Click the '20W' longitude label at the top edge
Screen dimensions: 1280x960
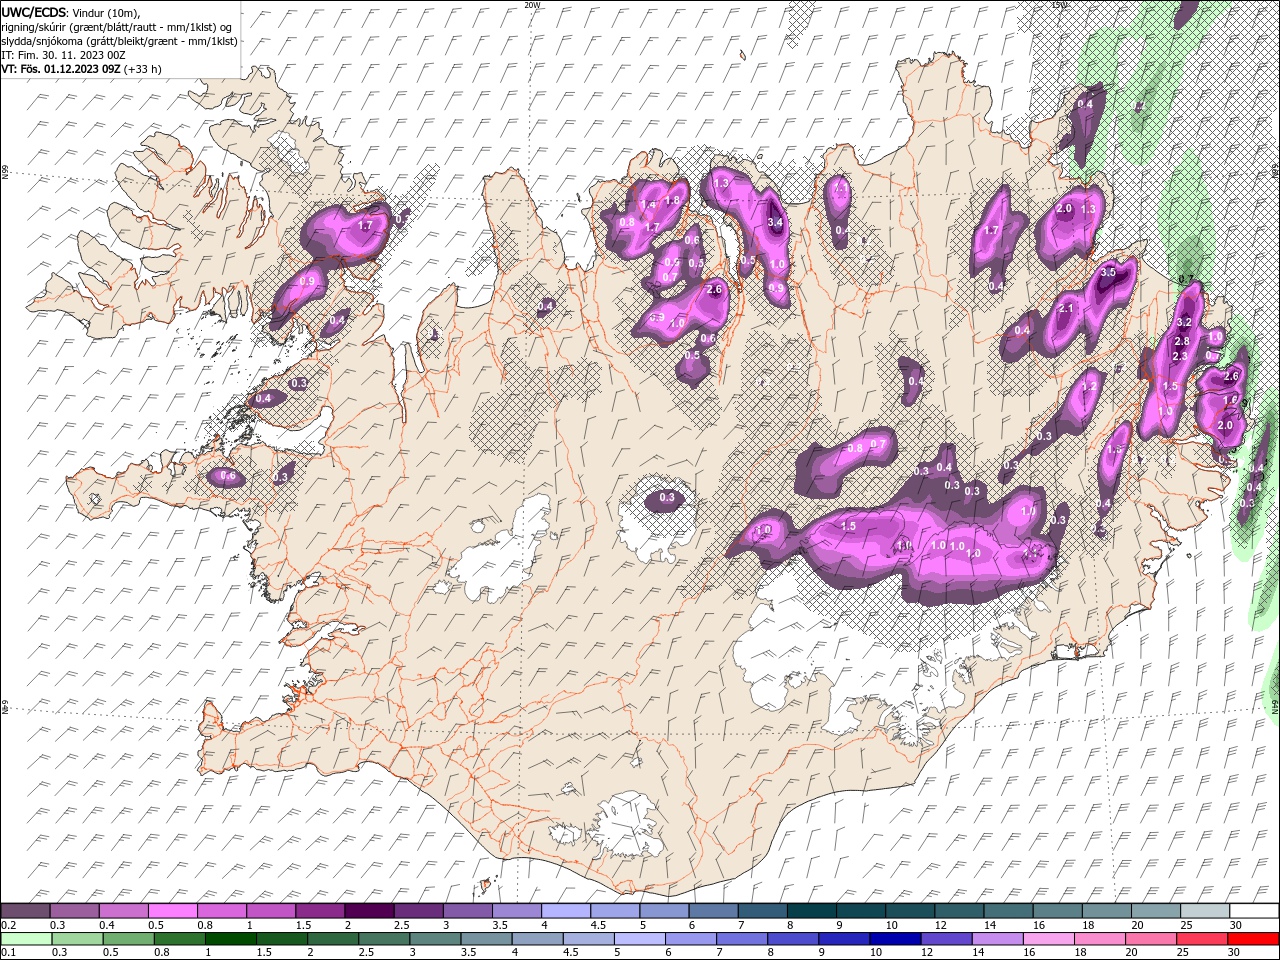pyautogui.click(x=532, y=5)
